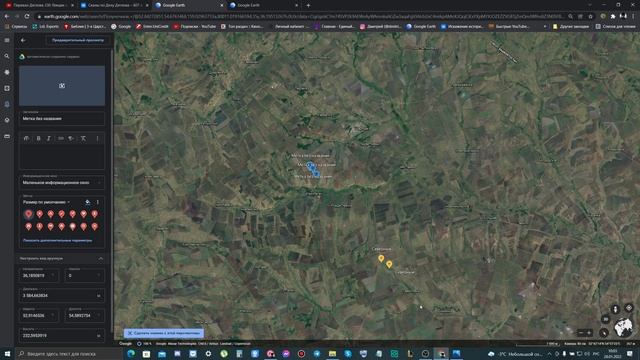Click the latitude field 52.9146526
The image size is (640, 360).
pos(38,315)
